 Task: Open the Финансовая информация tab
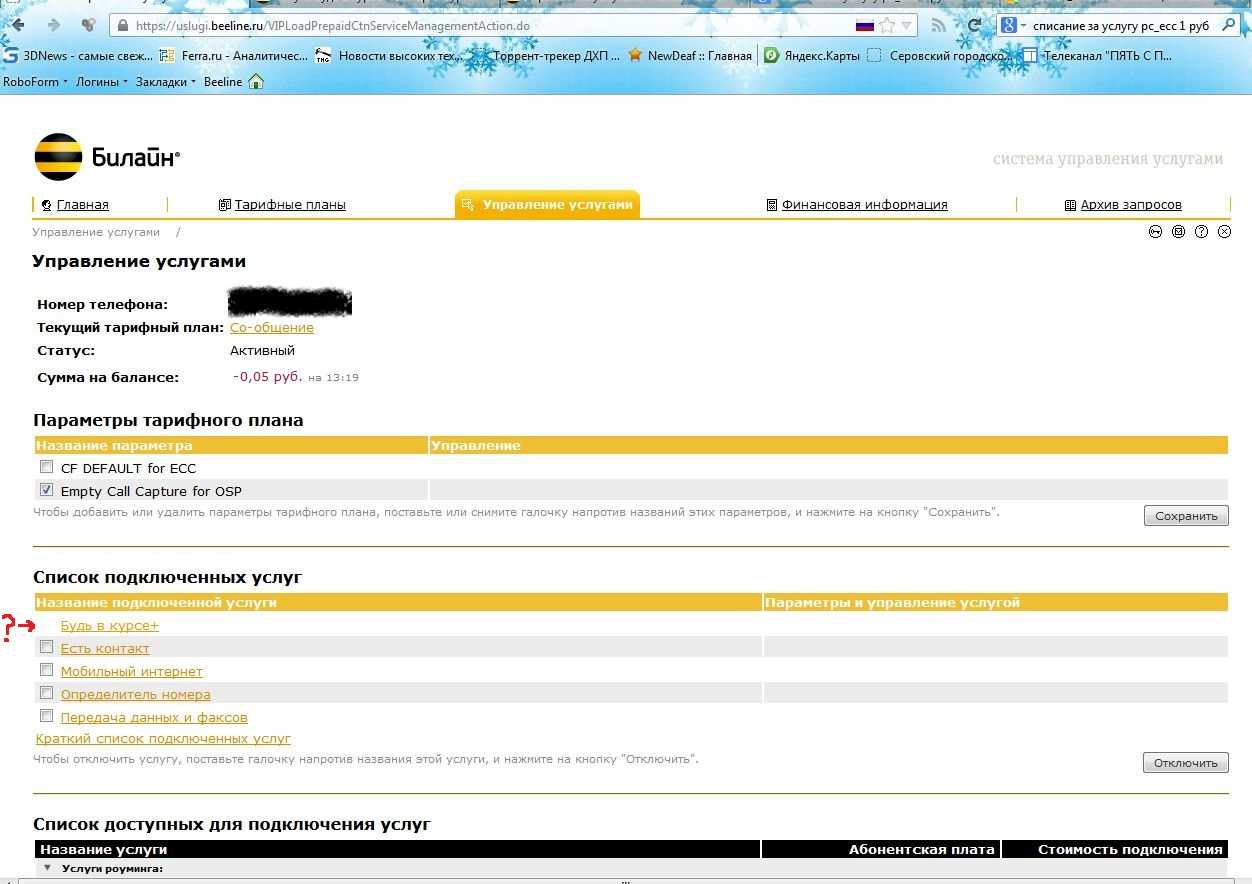864,205
